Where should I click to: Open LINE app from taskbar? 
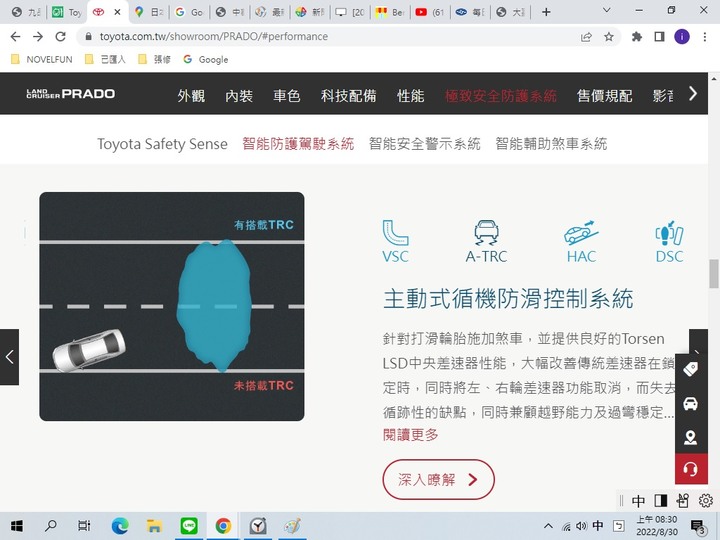189,526
